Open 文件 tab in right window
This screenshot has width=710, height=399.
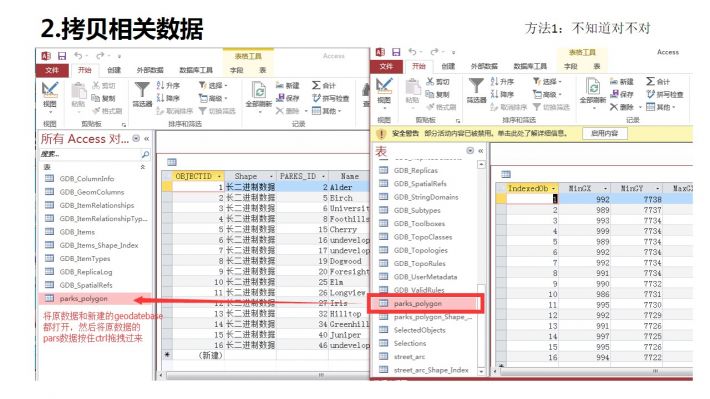point(386,67)
